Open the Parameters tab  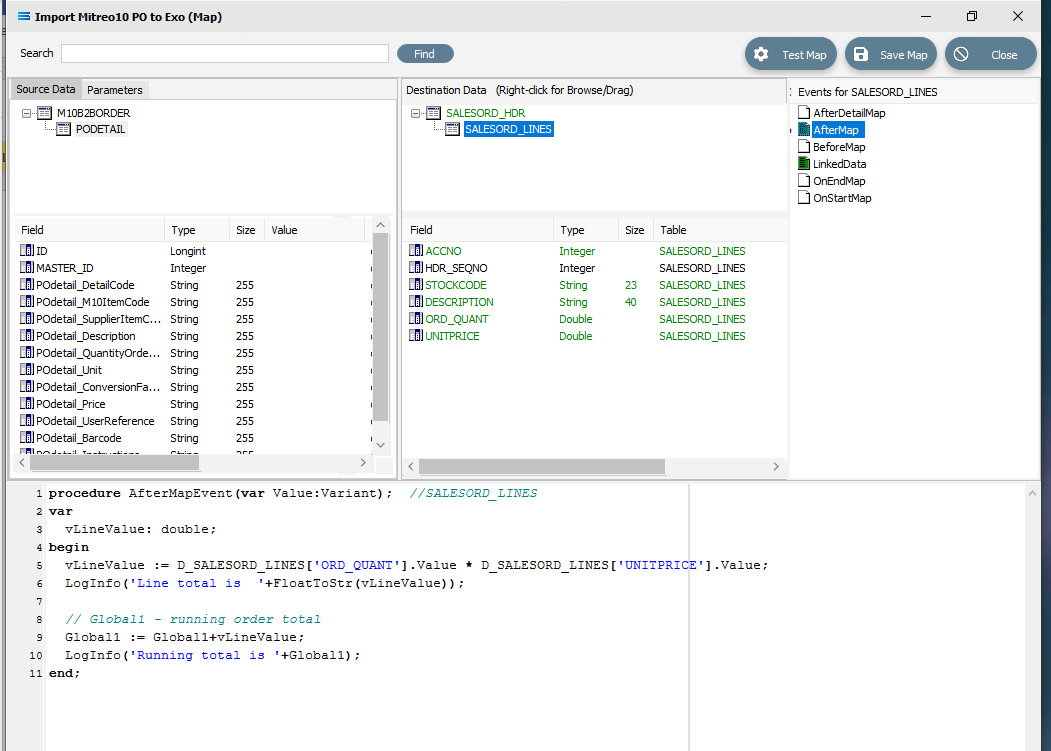(x=115, y=90)
